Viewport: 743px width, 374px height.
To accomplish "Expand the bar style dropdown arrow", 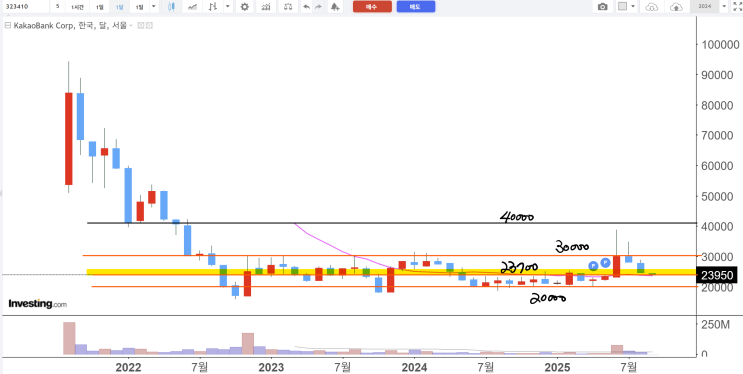I will pyautogui.click(x=228, y=7).
